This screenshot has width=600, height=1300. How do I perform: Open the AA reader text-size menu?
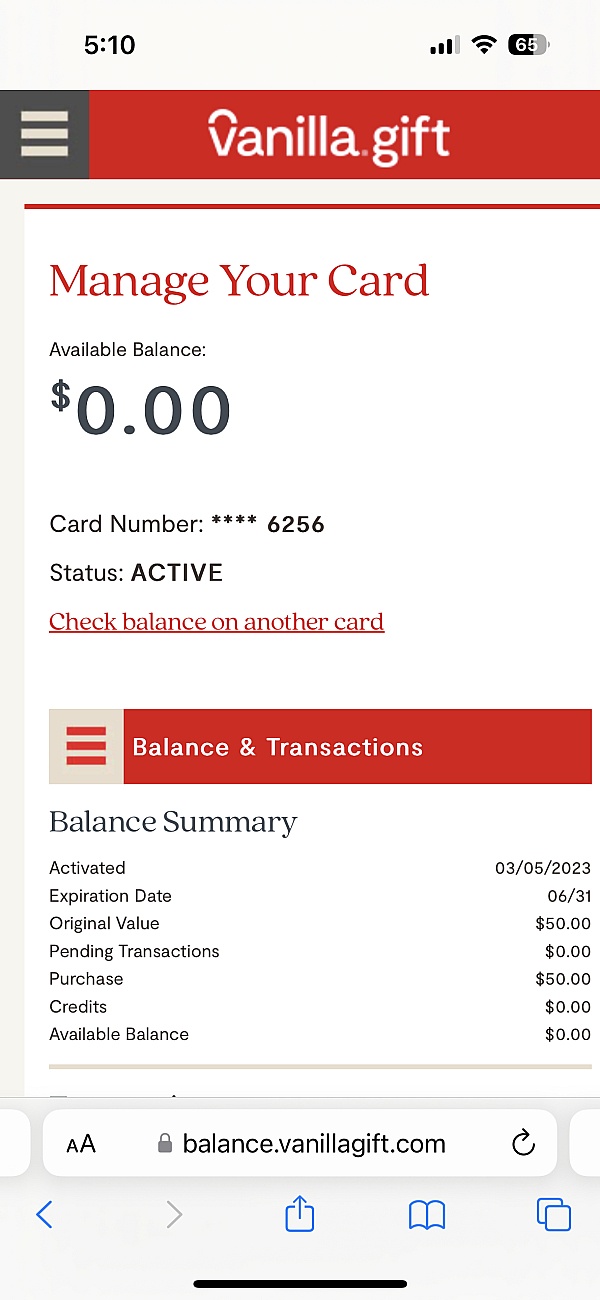(x=81, y=1144)
